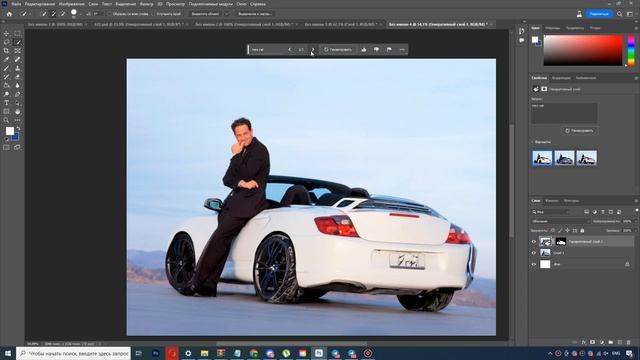Choose Subtract from selection mode icon
Screen dimensions: 640x360
click(x=62, y=14)
